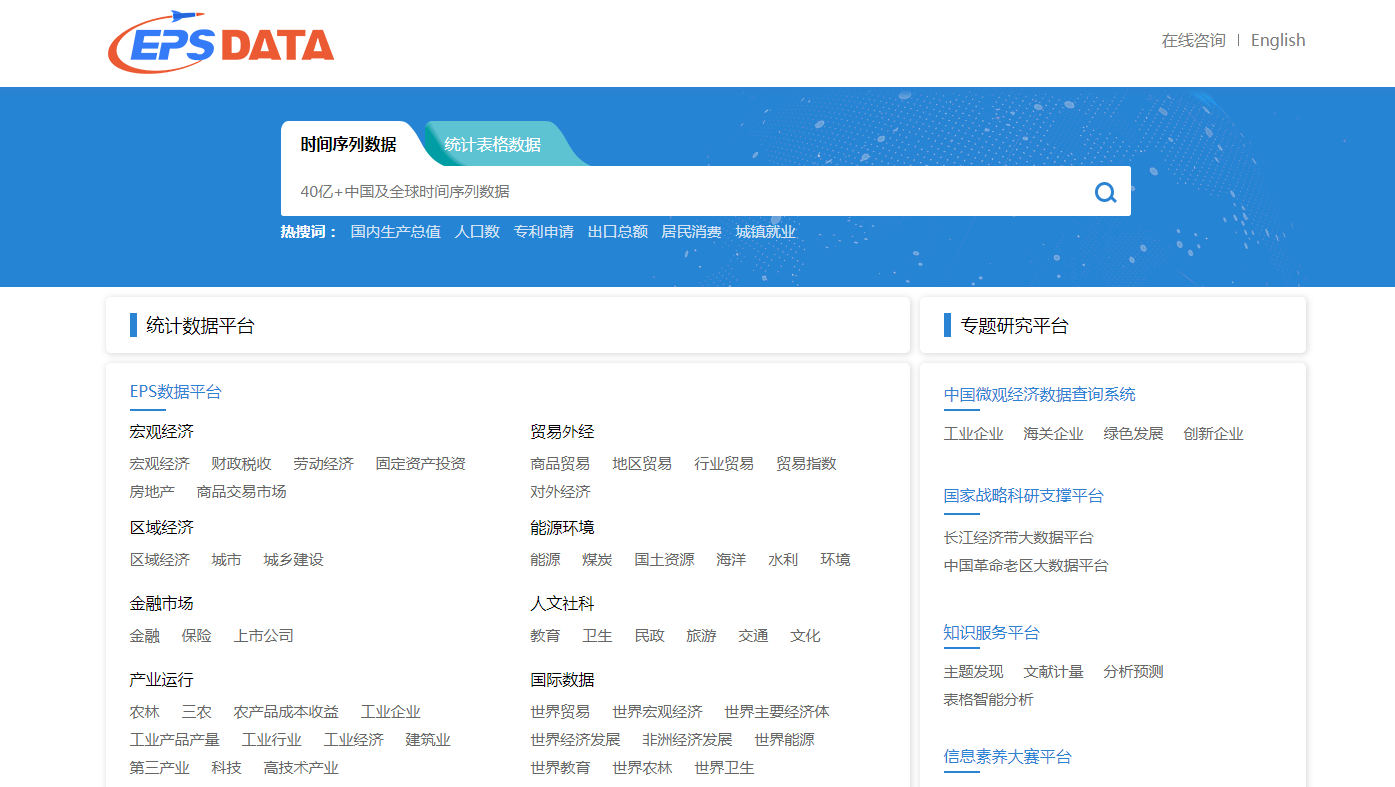Image resolution: width=1395 pixels, height=787 pixels.
Task: Click hot search term 专利申请
Action: [543, 232]
